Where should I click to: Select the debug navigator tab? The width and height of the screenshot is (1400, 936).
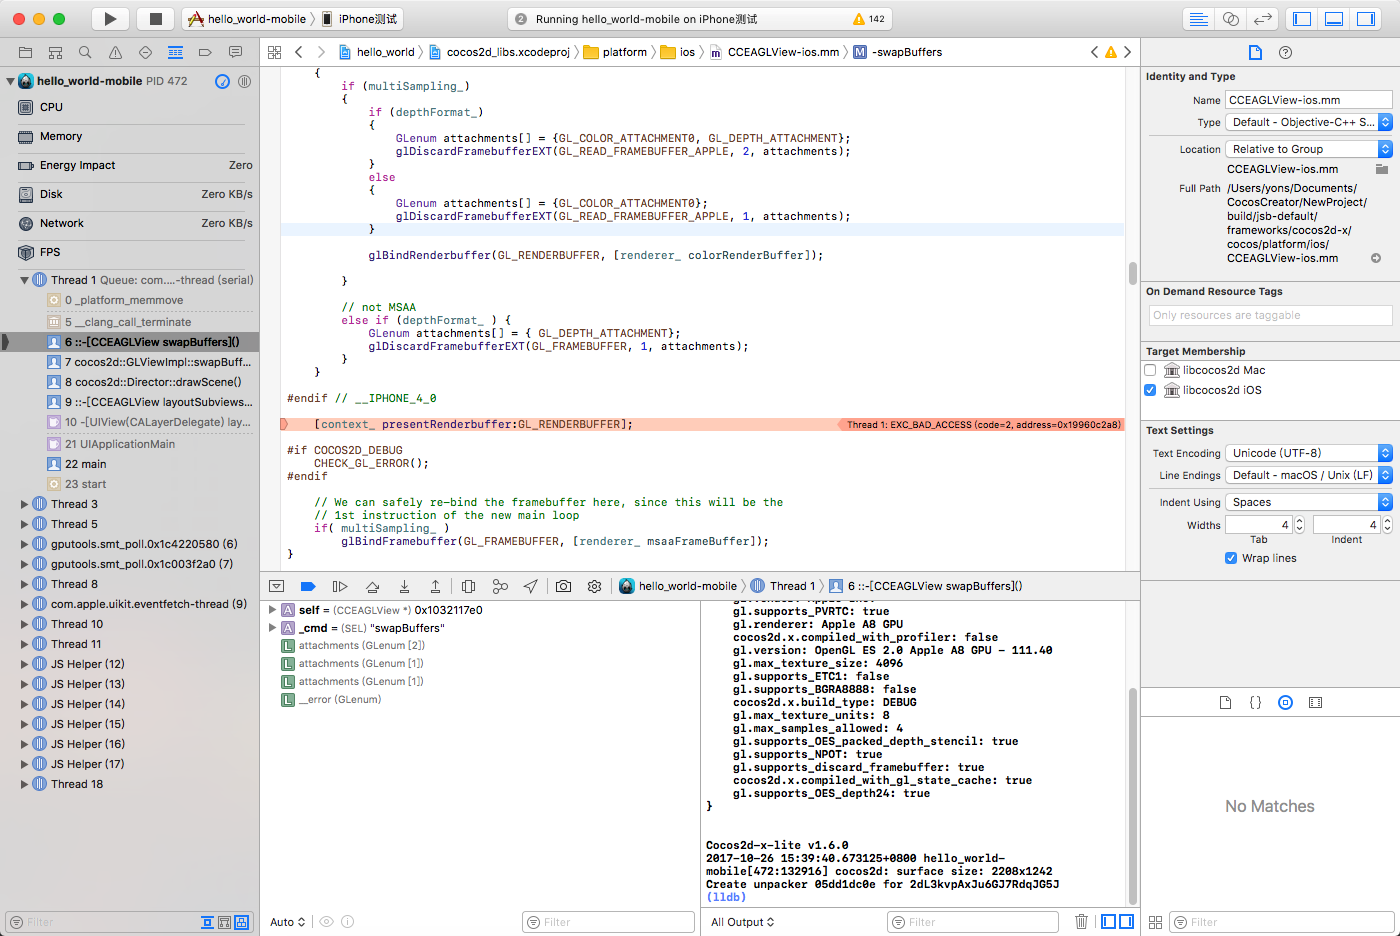pyautogui.click(x=175, y=52)
